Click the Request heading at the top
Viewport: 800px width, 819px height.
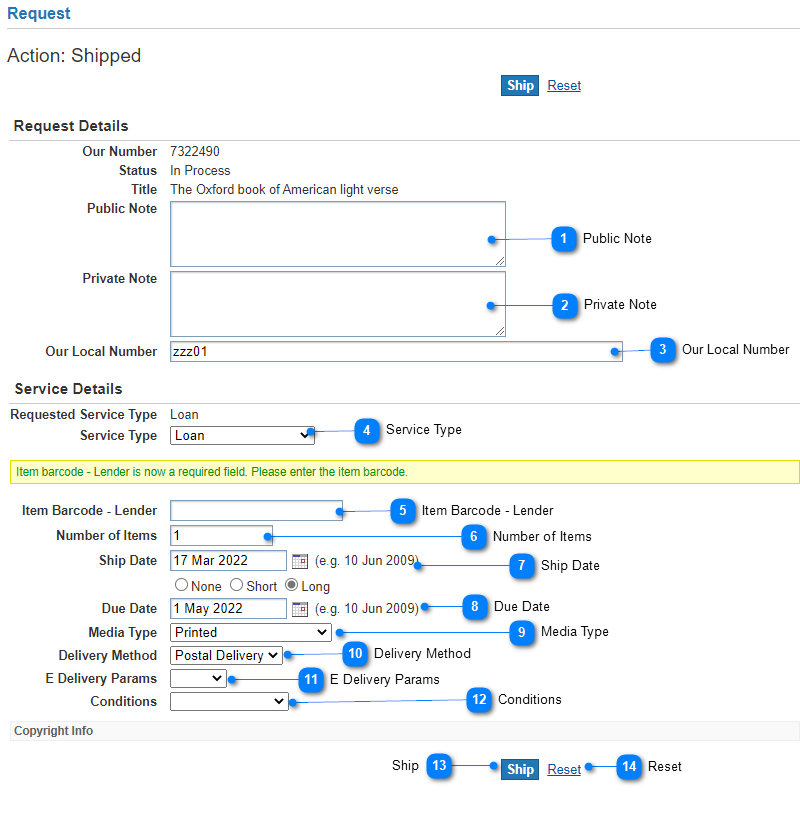click(x=39, y=13)
